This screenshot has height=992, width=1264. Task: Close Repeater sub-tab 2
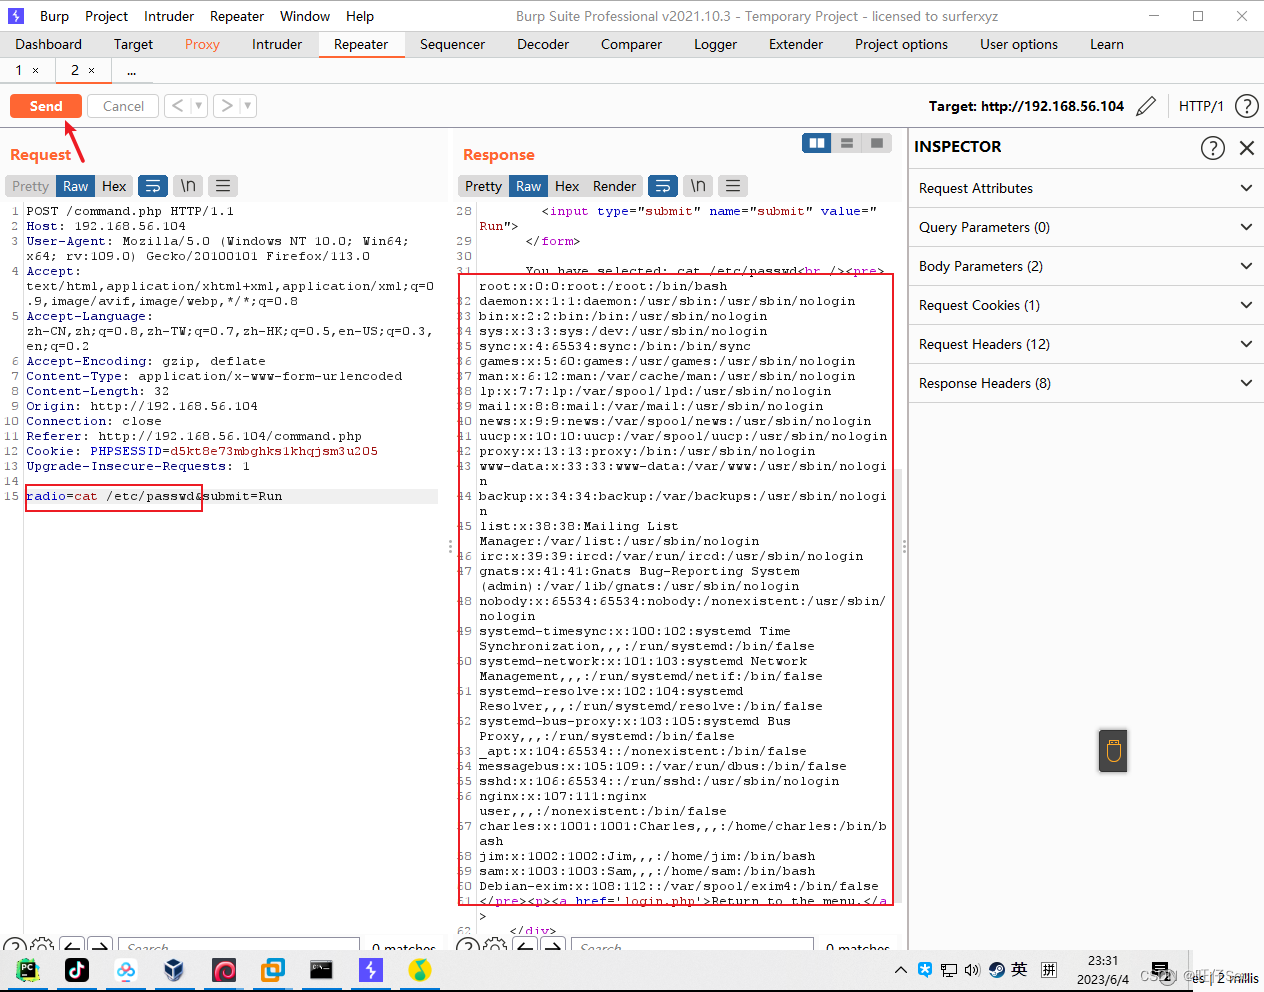[91, 71]
